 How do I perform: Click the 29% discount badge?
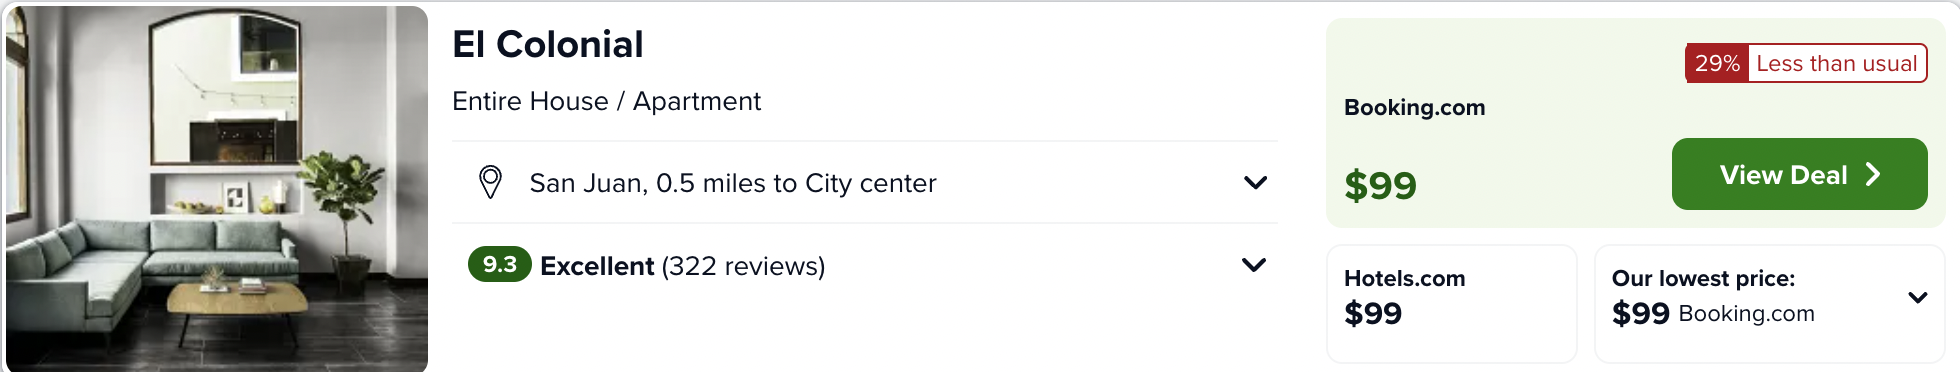1717,63
